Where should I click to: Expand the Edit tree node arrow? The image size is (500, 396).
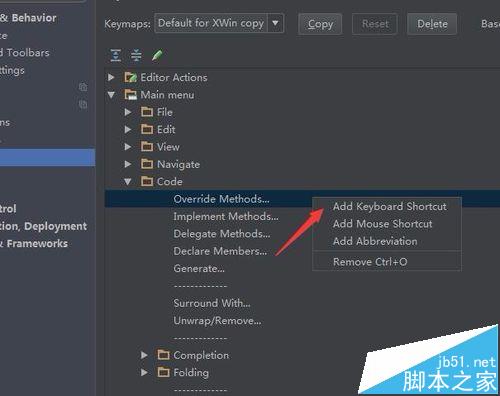tap(128, 129)
